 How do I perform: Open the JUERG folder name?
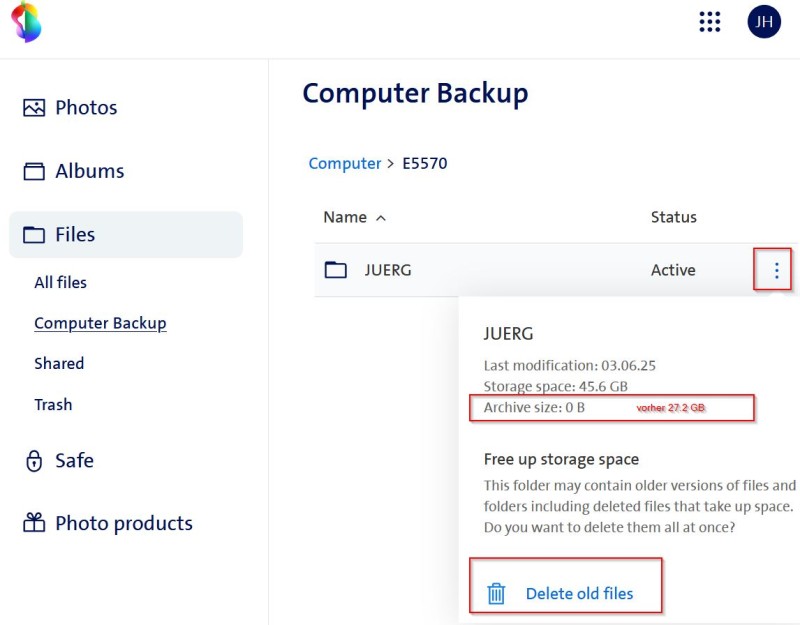coord(387,270)
